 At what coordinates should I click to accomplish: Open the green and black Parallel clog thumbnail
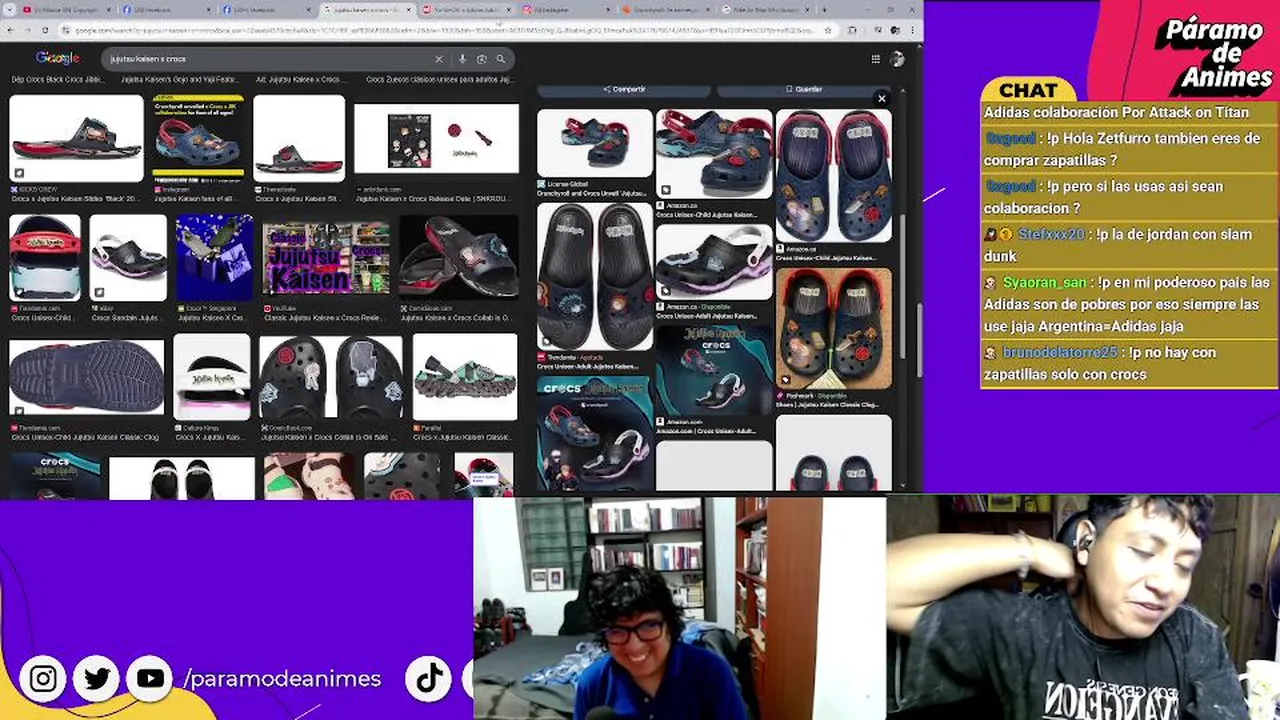(x=465, y=377)
